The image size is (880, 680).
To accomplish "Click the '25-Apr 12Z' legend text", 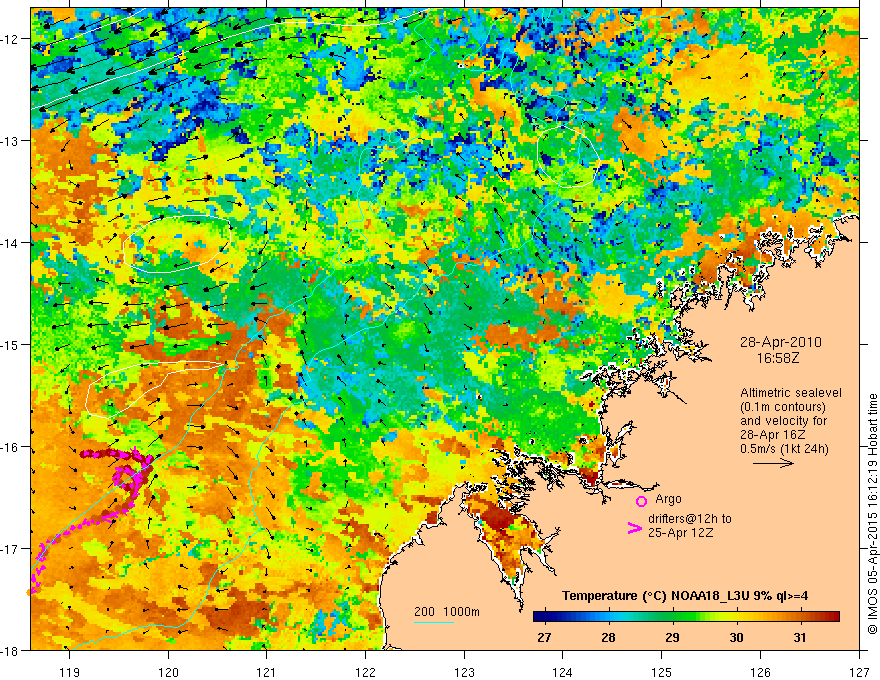I will (680, 532).
